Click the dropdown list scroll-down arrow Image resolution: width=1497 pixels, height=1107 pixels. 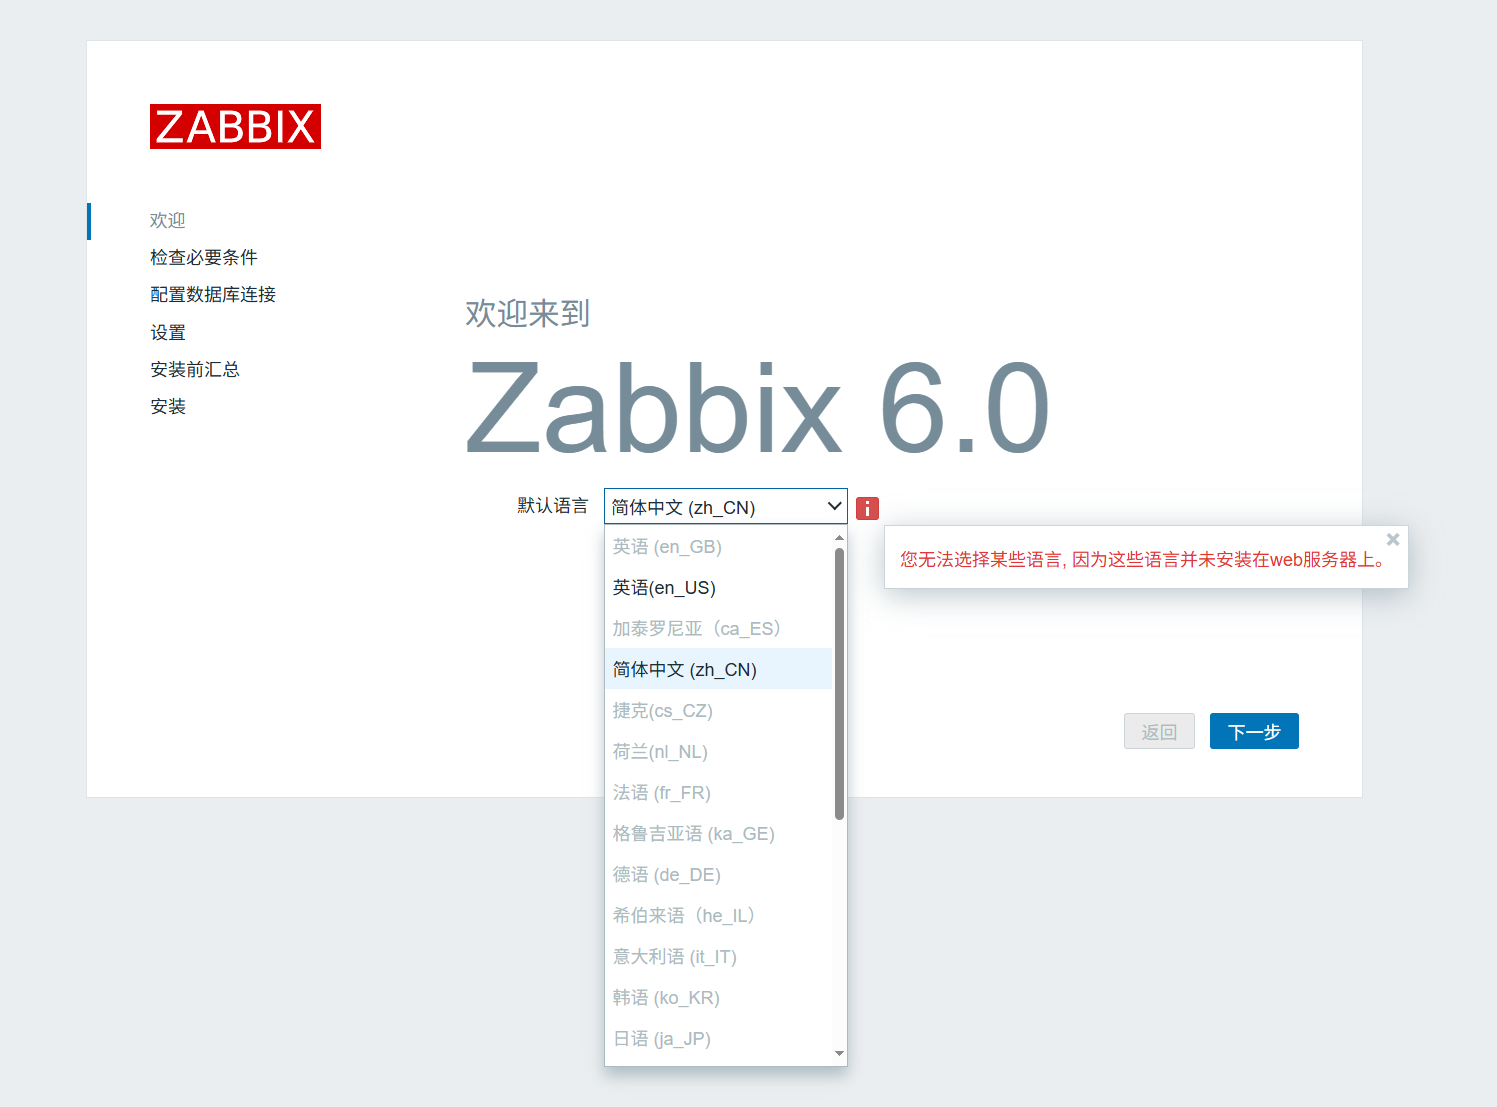click(839, 1053)
